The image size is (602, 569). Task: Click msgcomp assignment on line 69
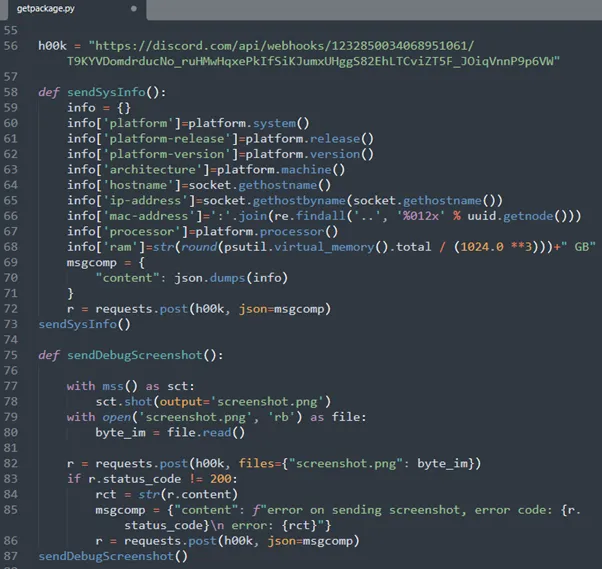pyautogui.click(x=106, y=263)
